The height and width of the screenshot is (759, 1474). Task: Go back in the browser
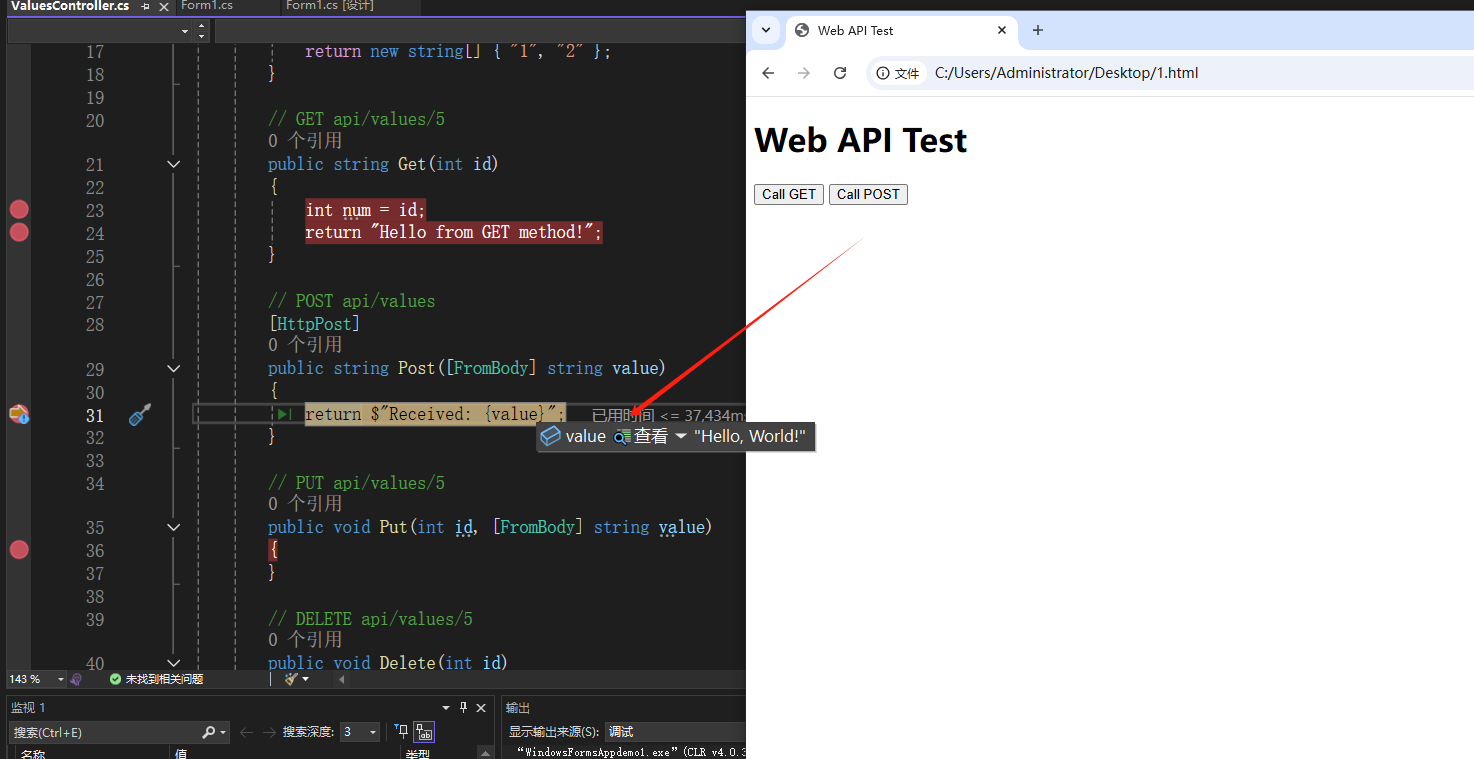768,73
